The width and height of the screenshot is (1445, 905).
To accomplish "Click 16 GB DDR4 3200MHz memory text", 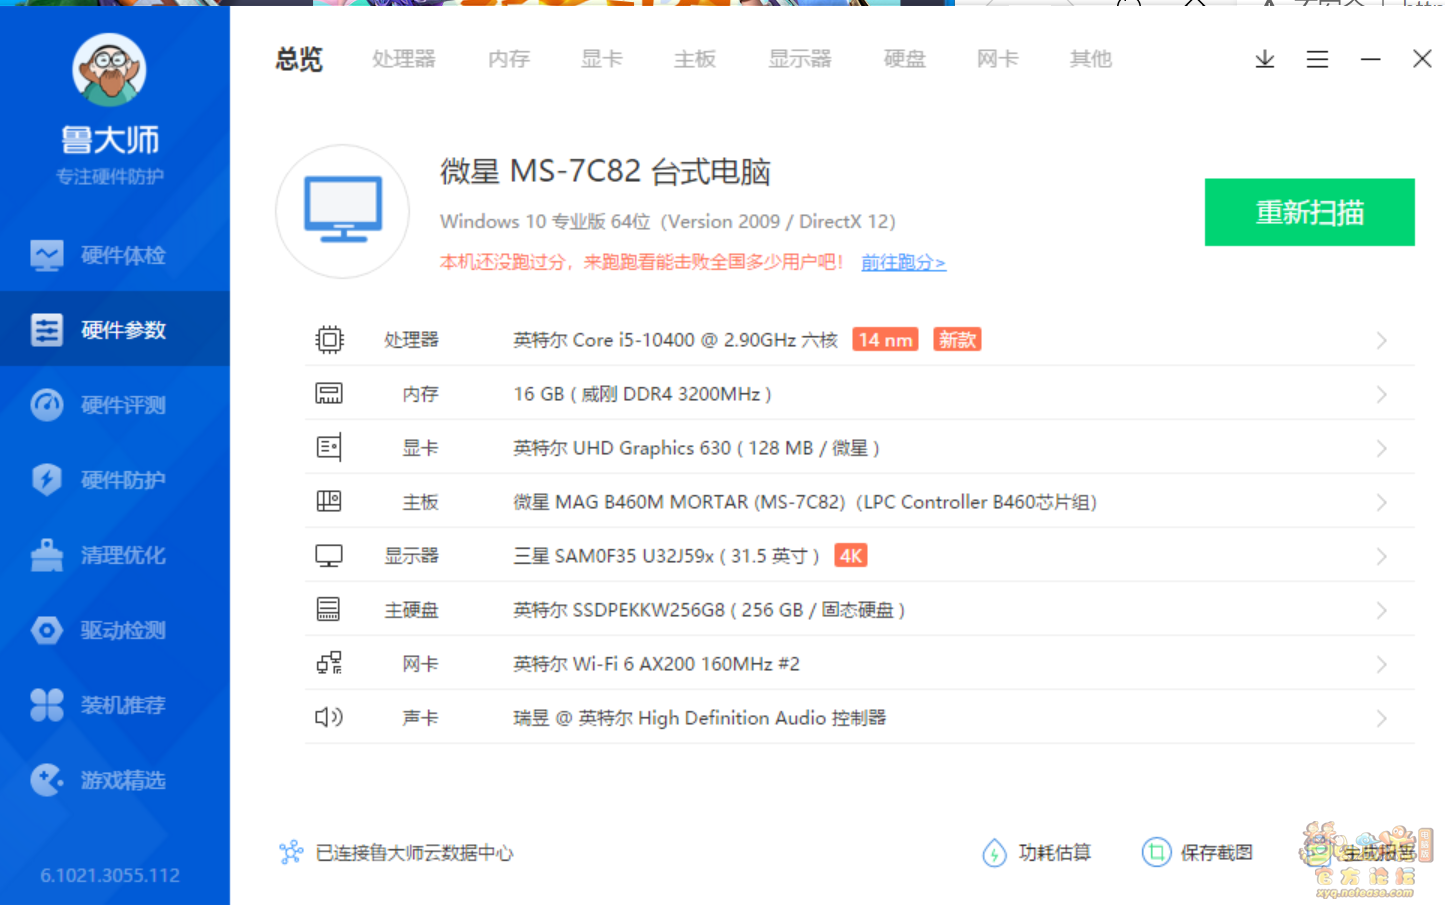I will (642, 394).
